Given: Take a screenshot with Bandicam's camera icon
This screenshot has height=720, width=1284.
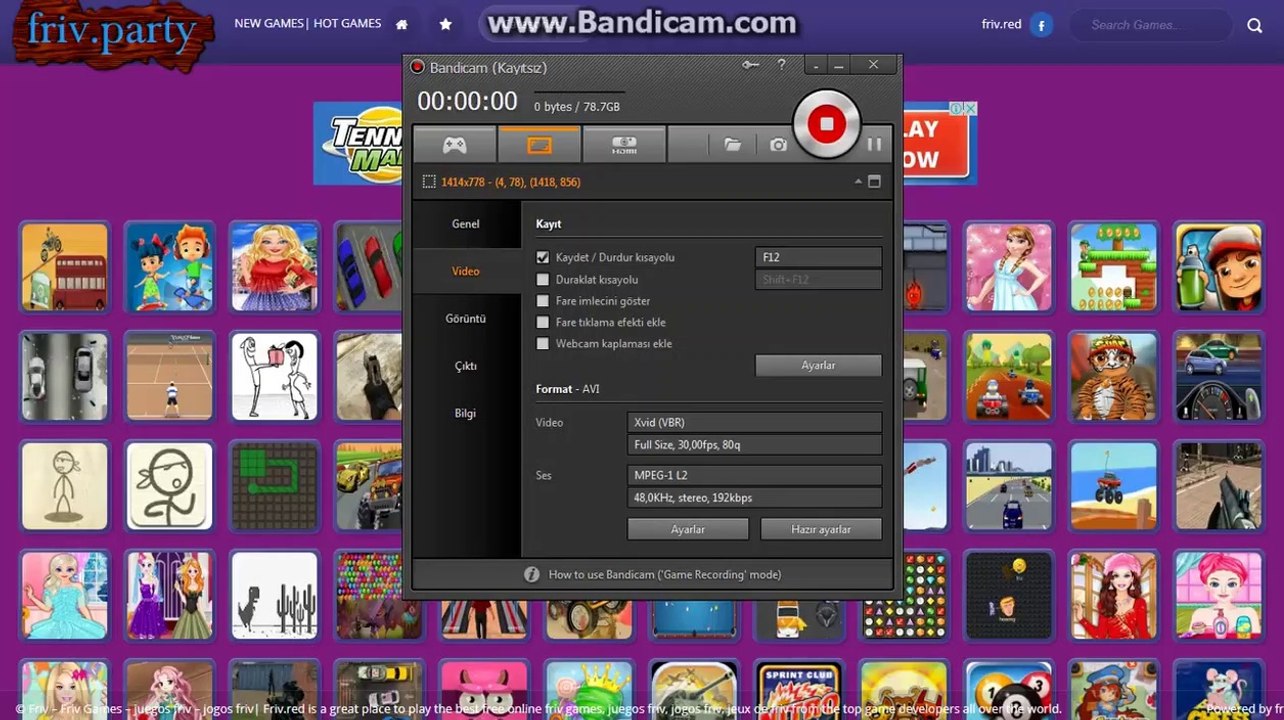Looking at the screenshot, I should 778,145.
